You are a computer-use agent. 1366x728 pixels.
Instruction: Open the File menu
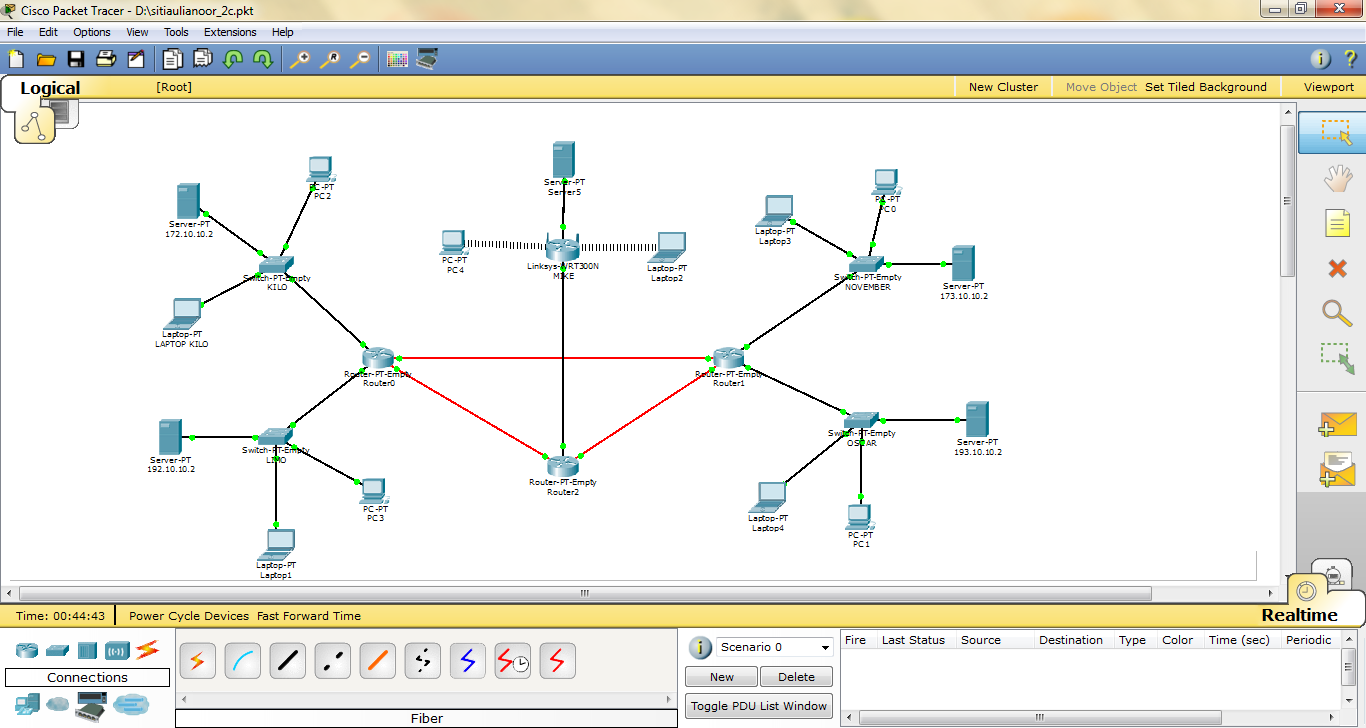point(15,32)
